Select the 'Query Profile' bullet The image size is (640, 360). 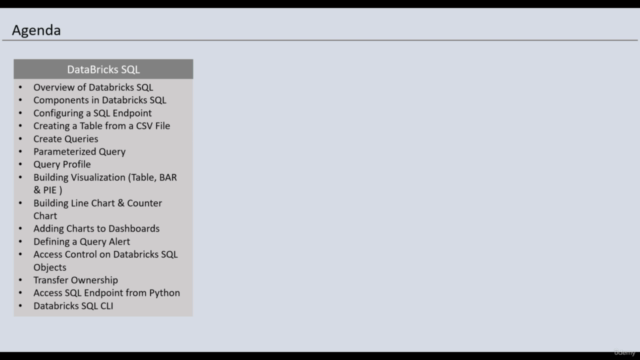pos(62,164)
